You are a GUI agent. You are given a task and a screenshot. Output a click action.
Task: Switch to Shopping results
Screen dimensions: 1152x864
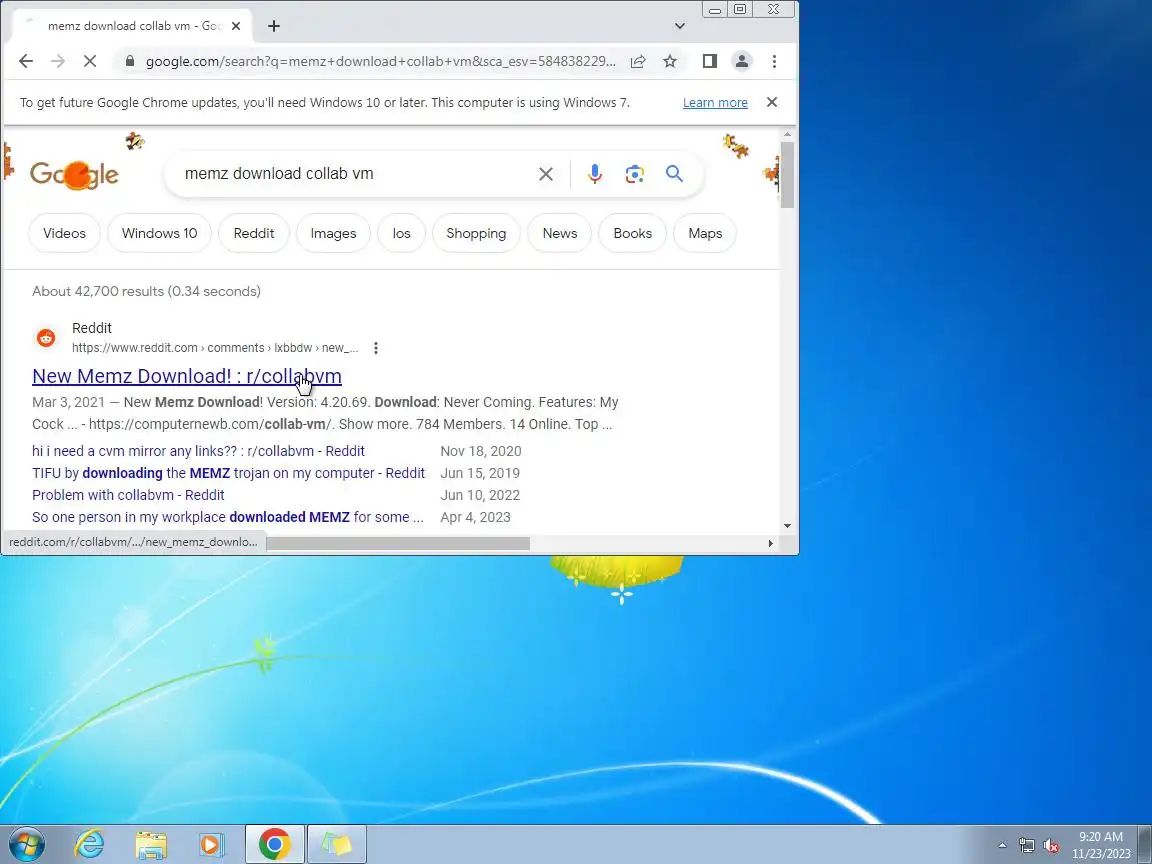(476, 233)
